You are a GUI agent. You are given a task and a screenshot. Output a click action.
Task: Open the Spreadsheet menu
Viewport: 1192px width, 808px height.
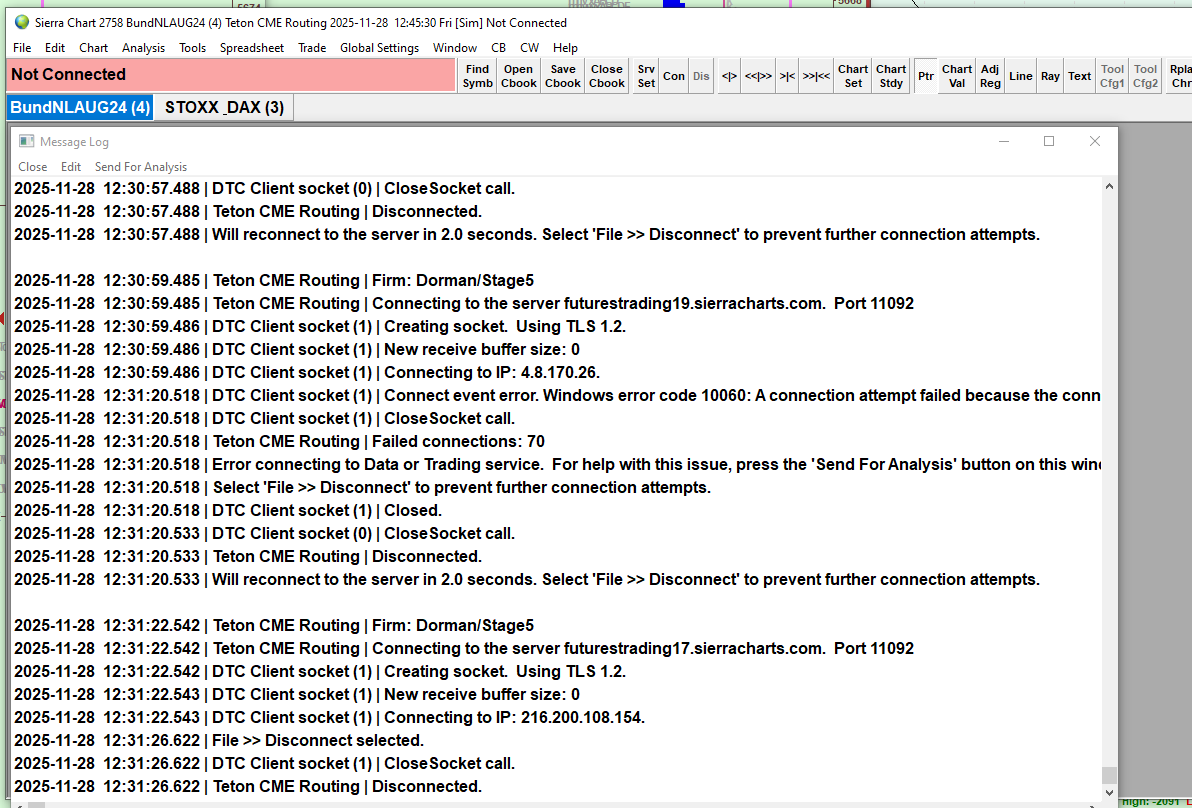[252, 47]
